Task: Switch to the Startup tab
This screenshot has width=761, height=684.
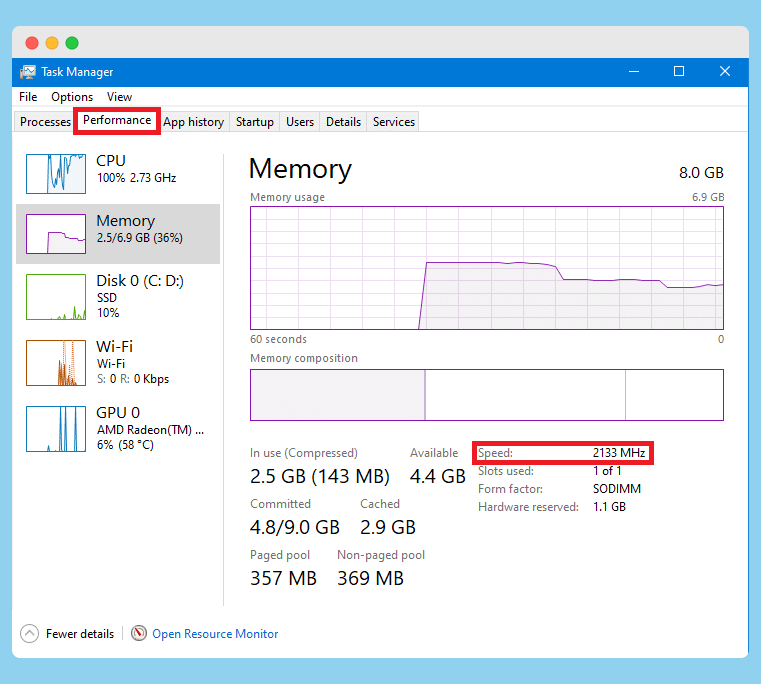Action: (255, 122)
